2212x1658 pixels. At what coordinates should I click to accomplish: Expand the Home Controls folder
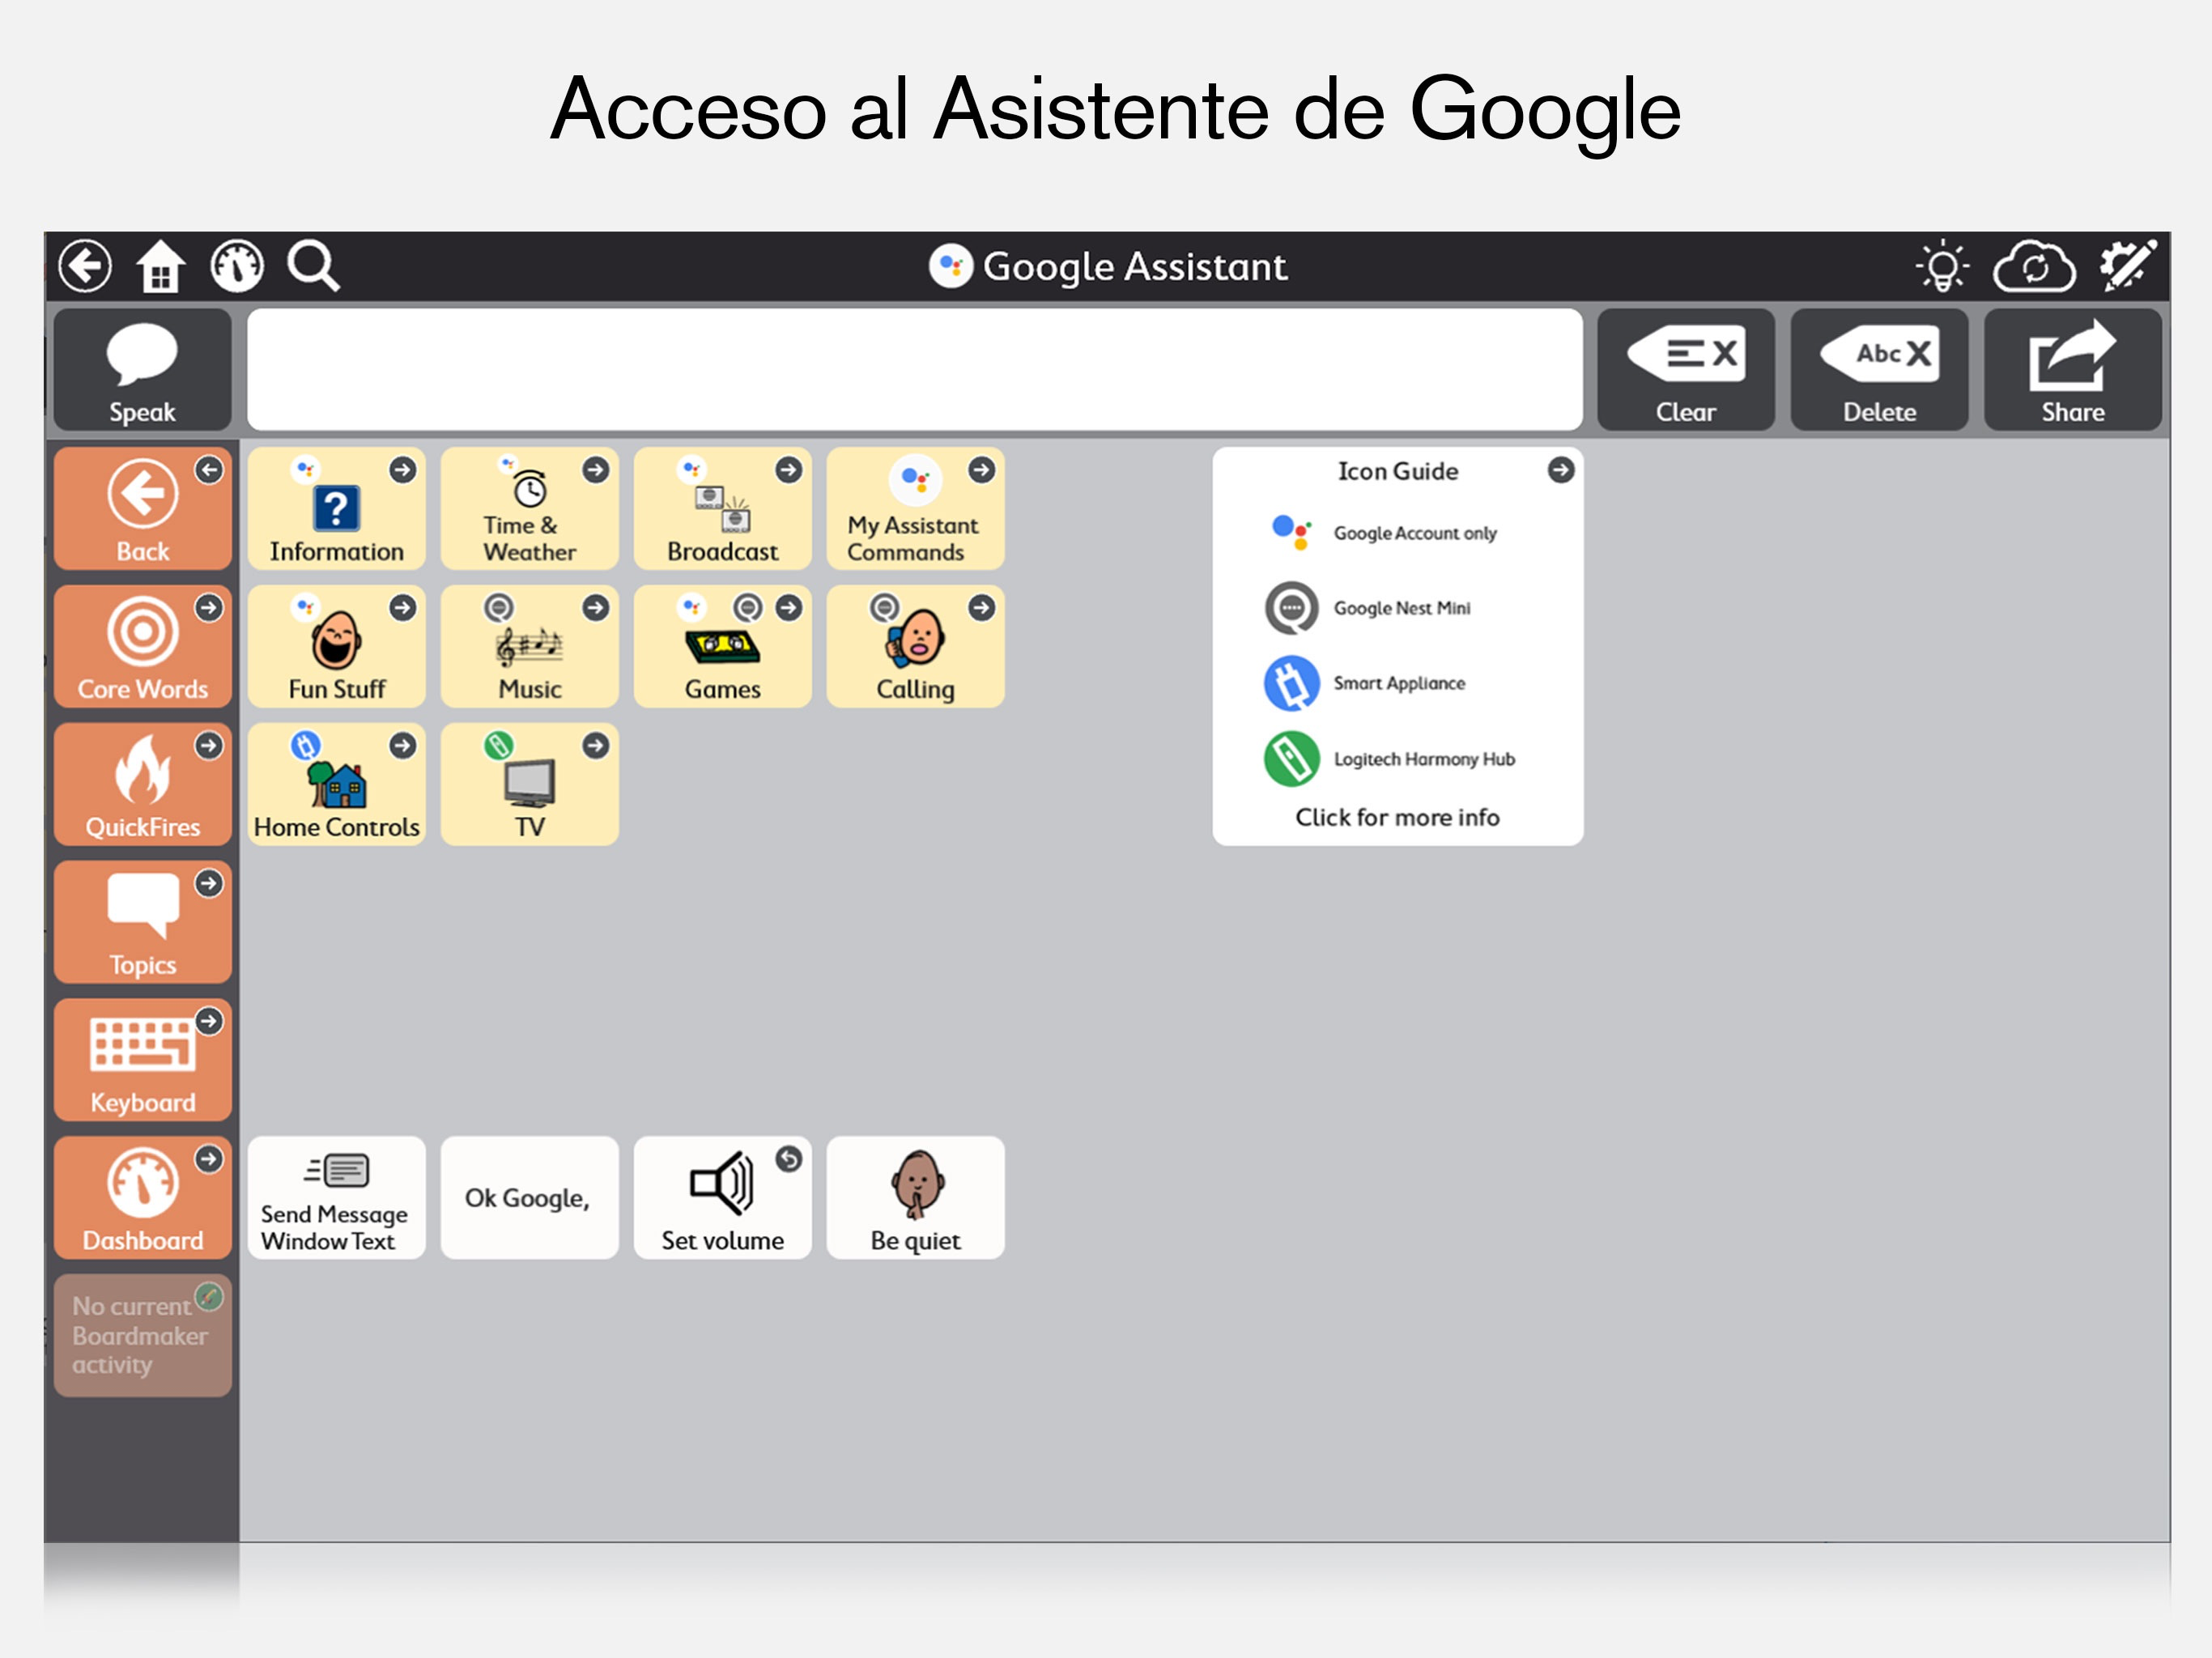(336, 784)
